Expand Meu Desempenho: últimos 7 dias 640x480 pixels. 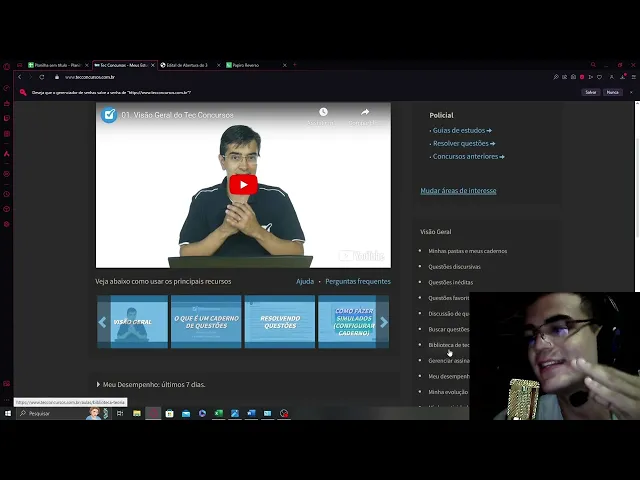[x=151, y=384]
